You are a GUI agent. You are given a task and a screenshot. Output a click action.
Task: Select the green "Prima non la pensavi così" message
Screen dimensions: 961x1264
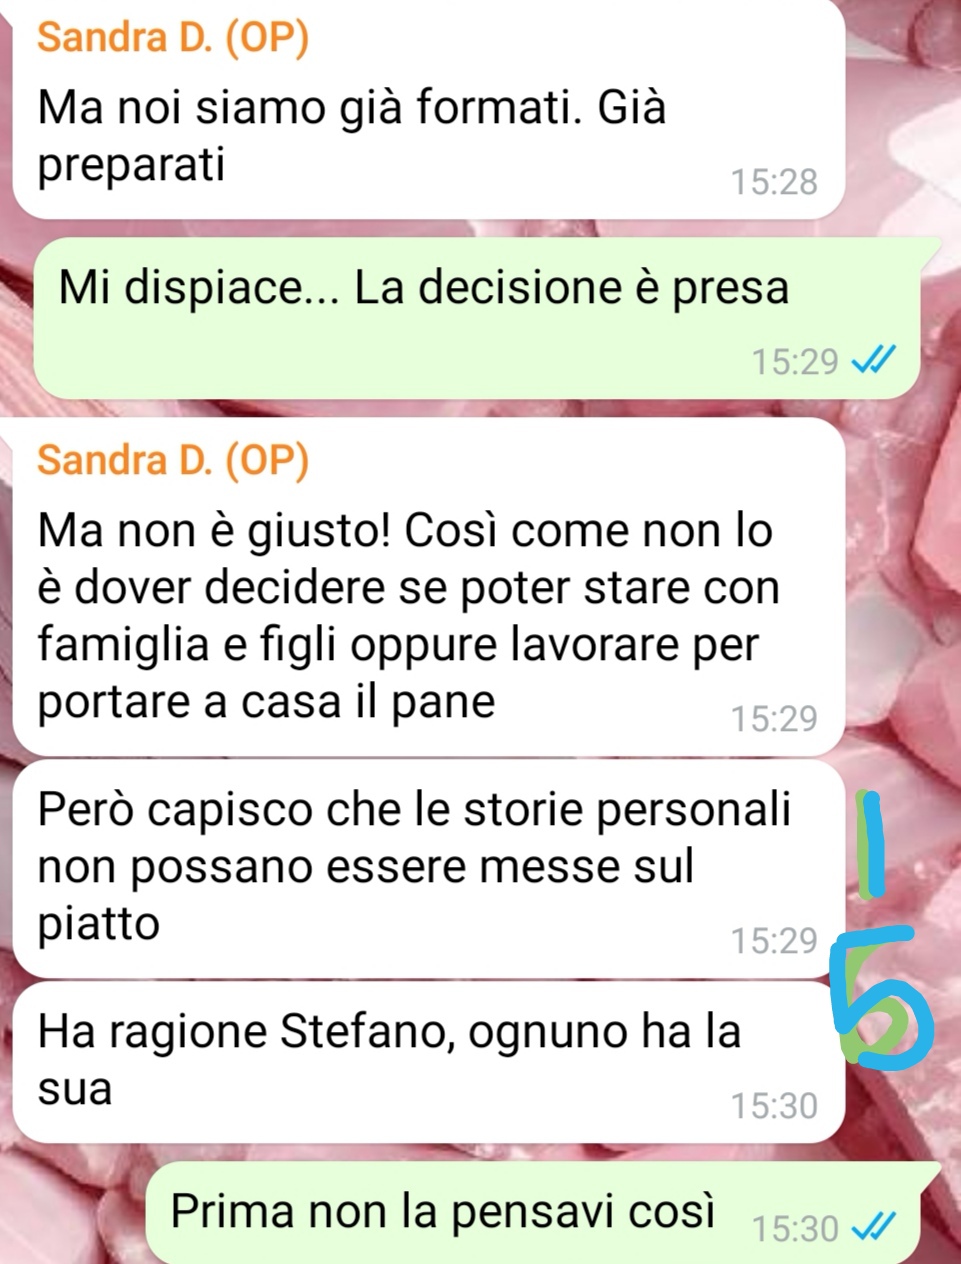pyautogui.click(x=532, y=1212)
